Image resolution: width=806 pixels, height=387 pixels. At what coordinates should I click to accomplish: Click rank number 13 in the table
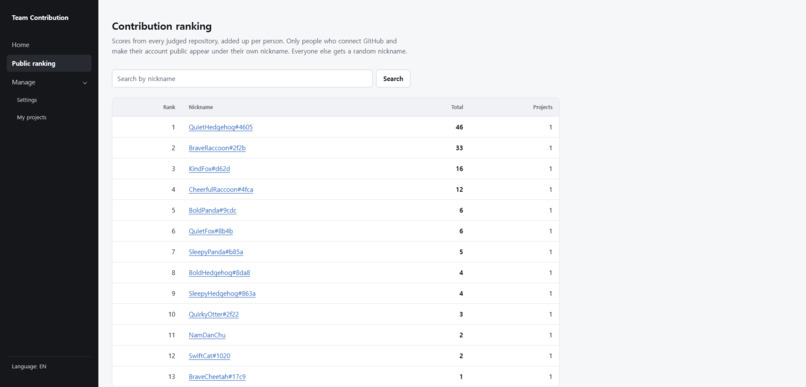[x=172, y=377]
